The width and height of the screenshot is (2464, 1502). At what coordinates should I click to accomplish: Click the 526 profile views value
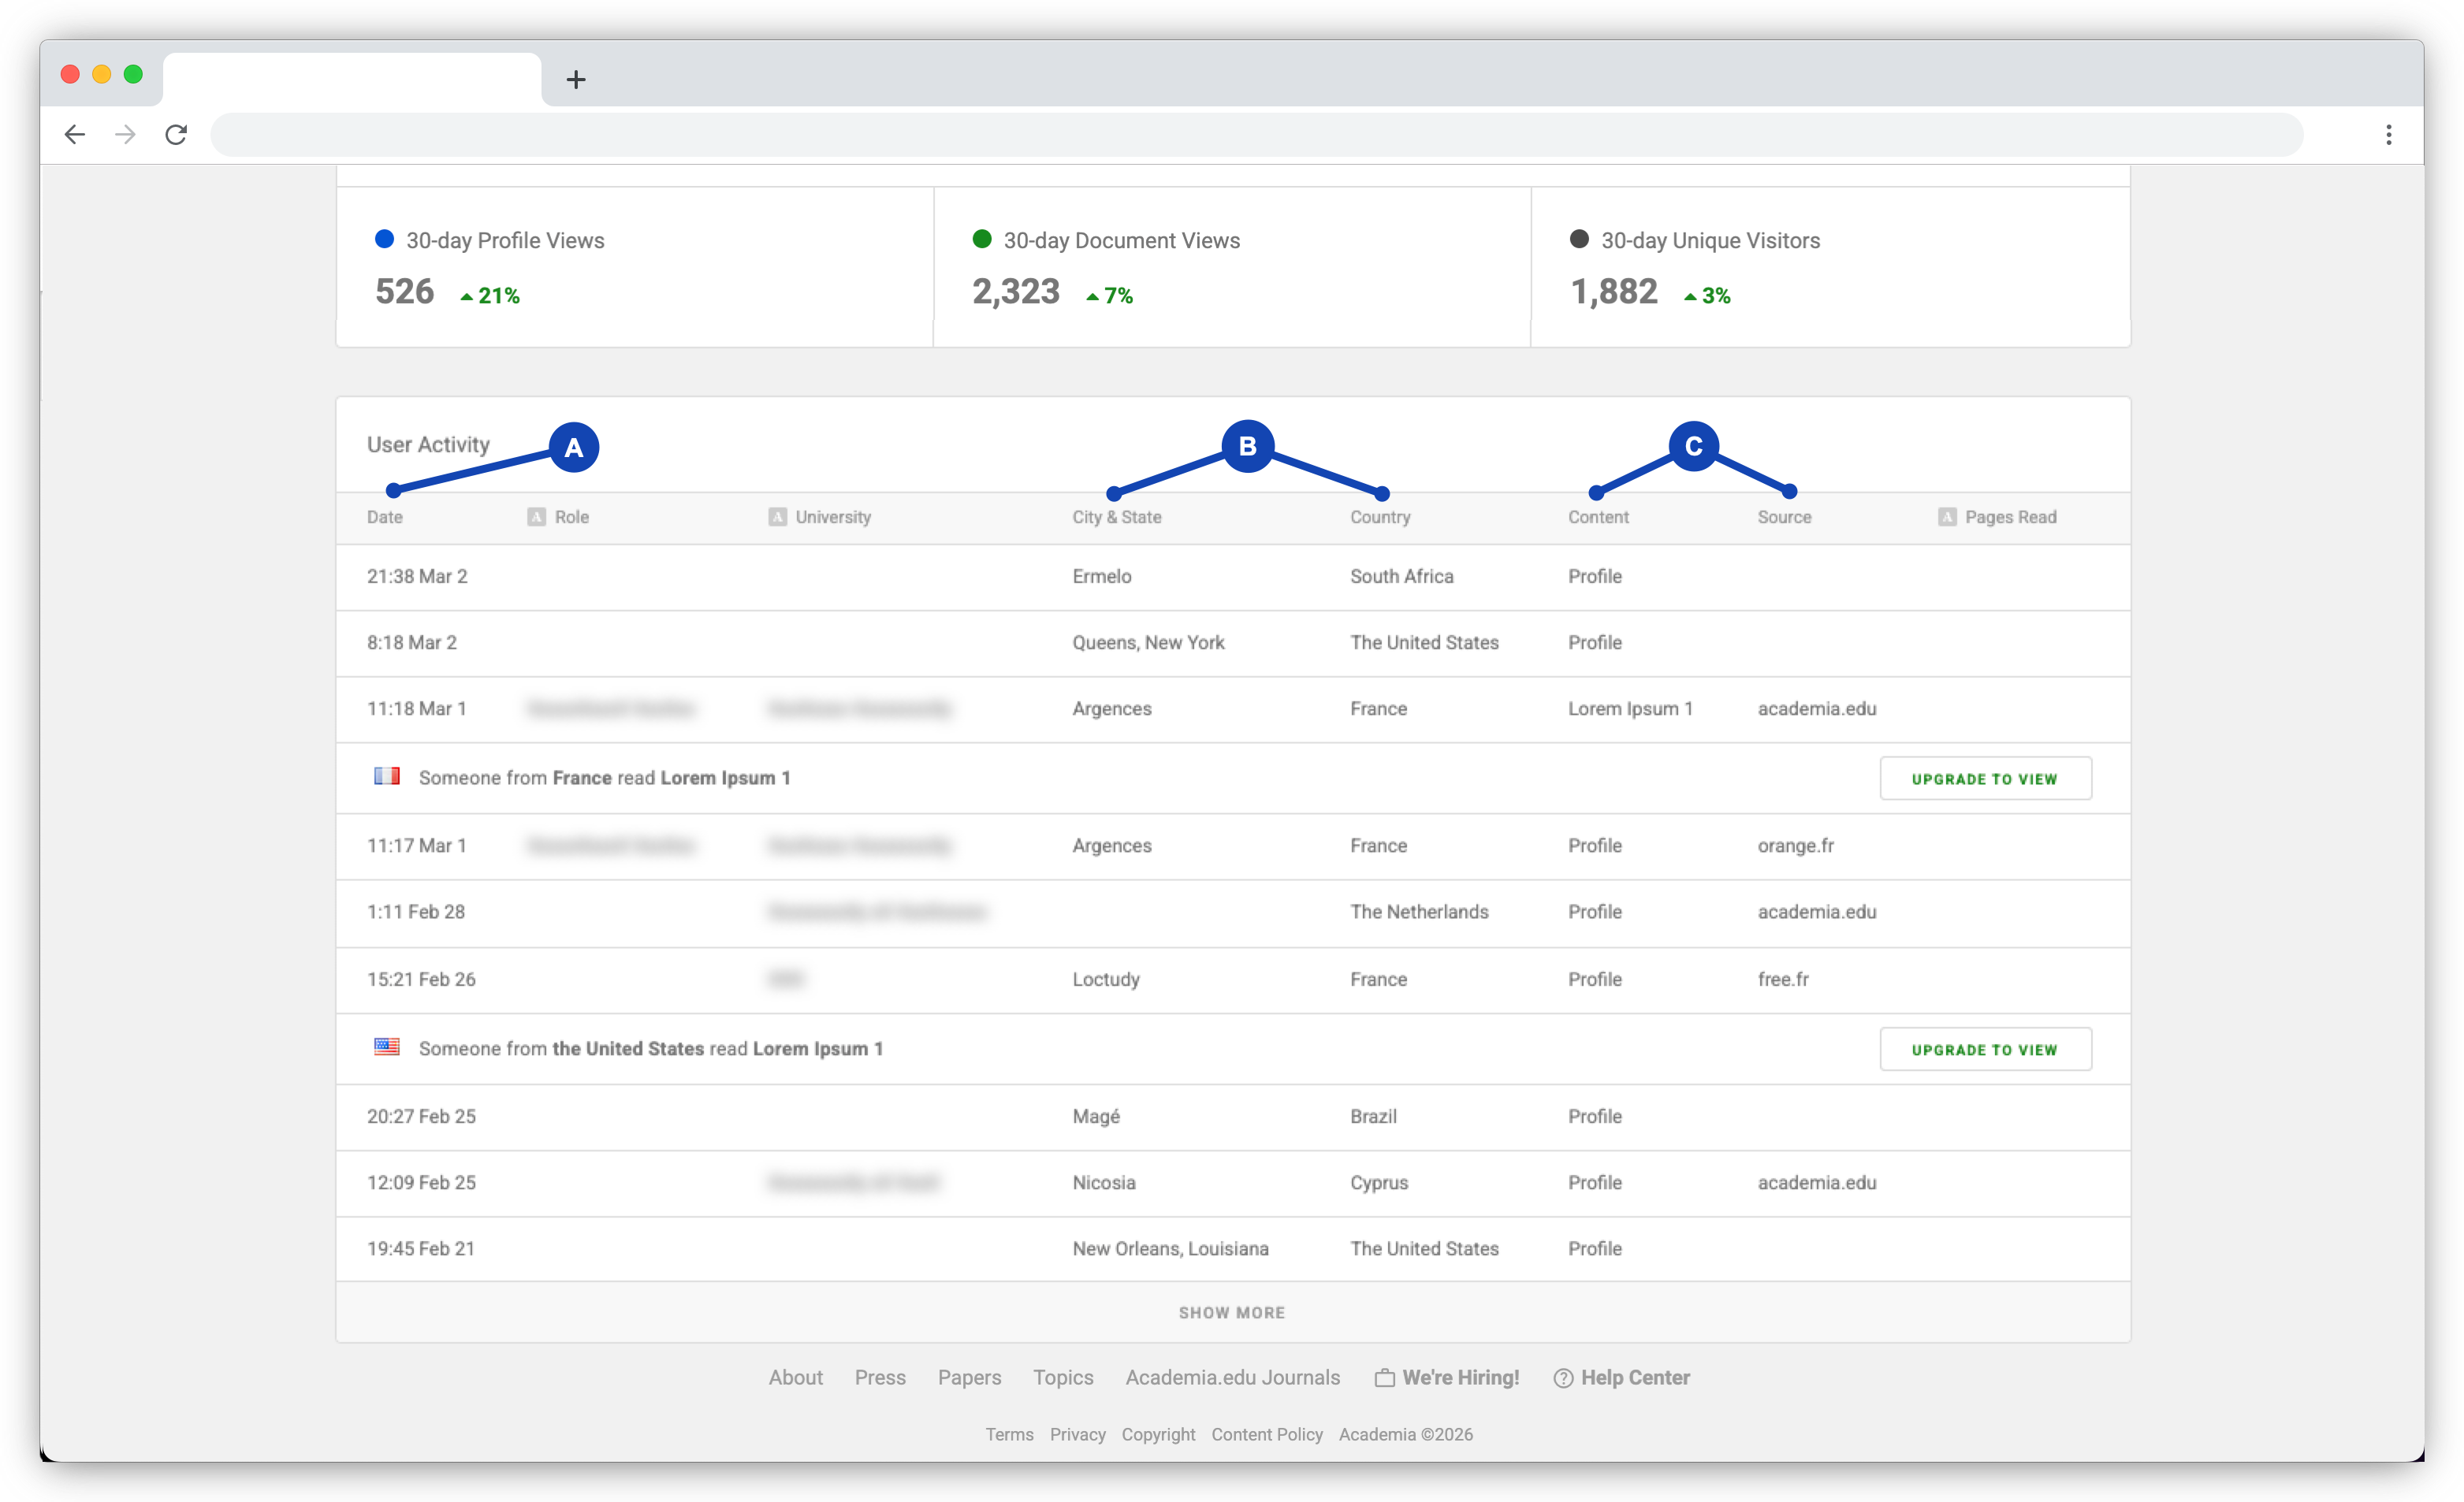pos(404,291)
